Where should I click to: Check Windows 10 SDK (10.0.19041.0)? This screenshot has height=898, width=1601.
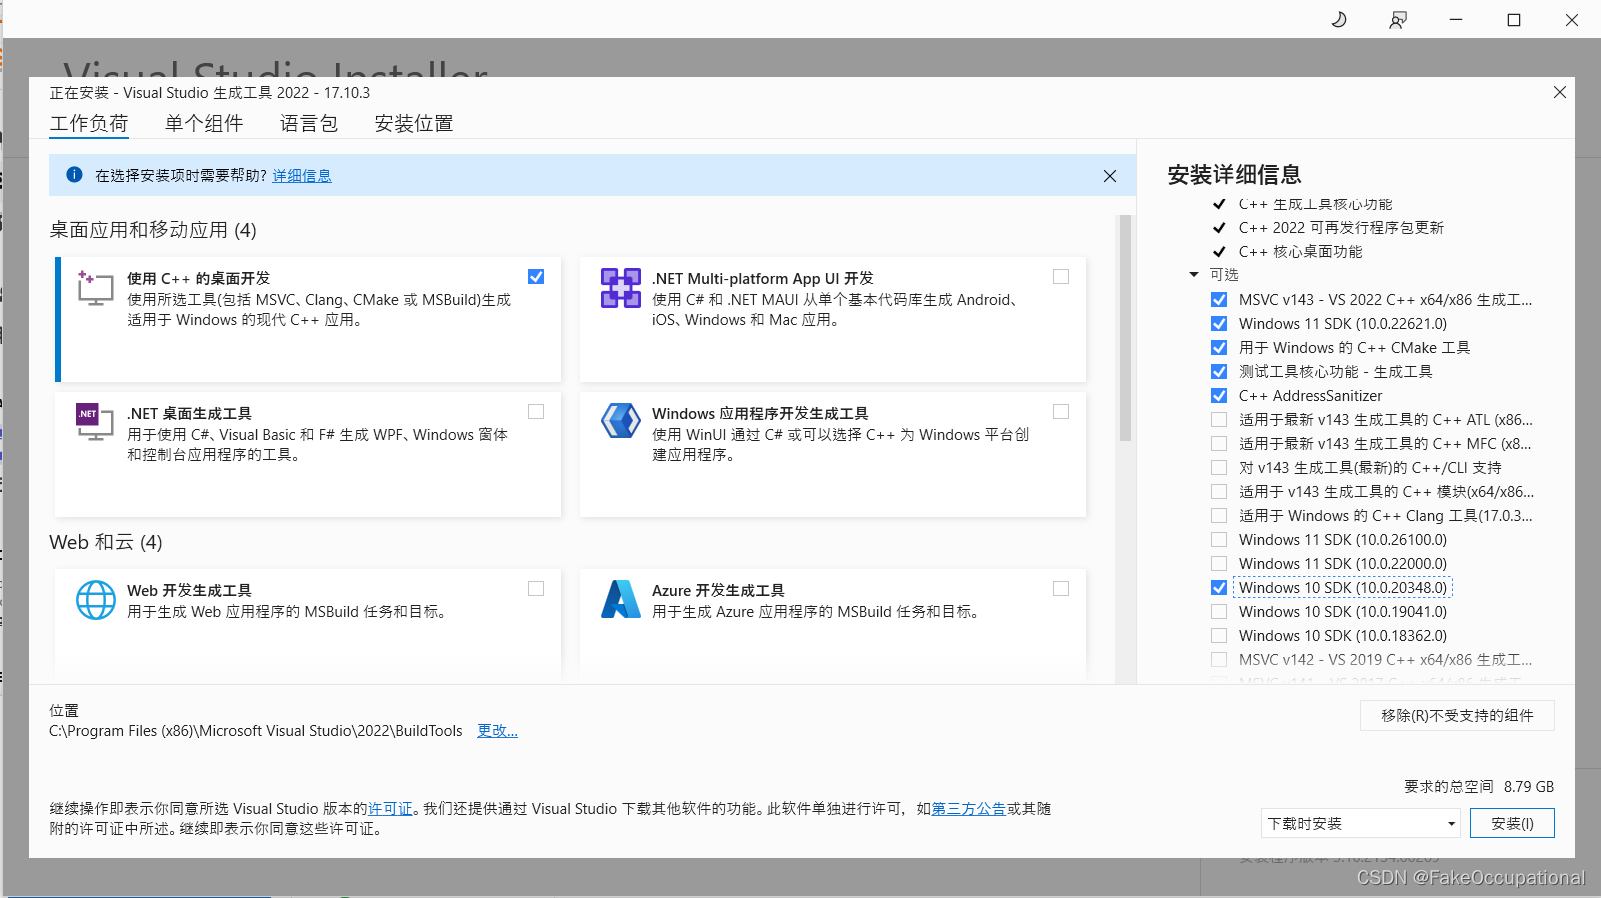1219,612
